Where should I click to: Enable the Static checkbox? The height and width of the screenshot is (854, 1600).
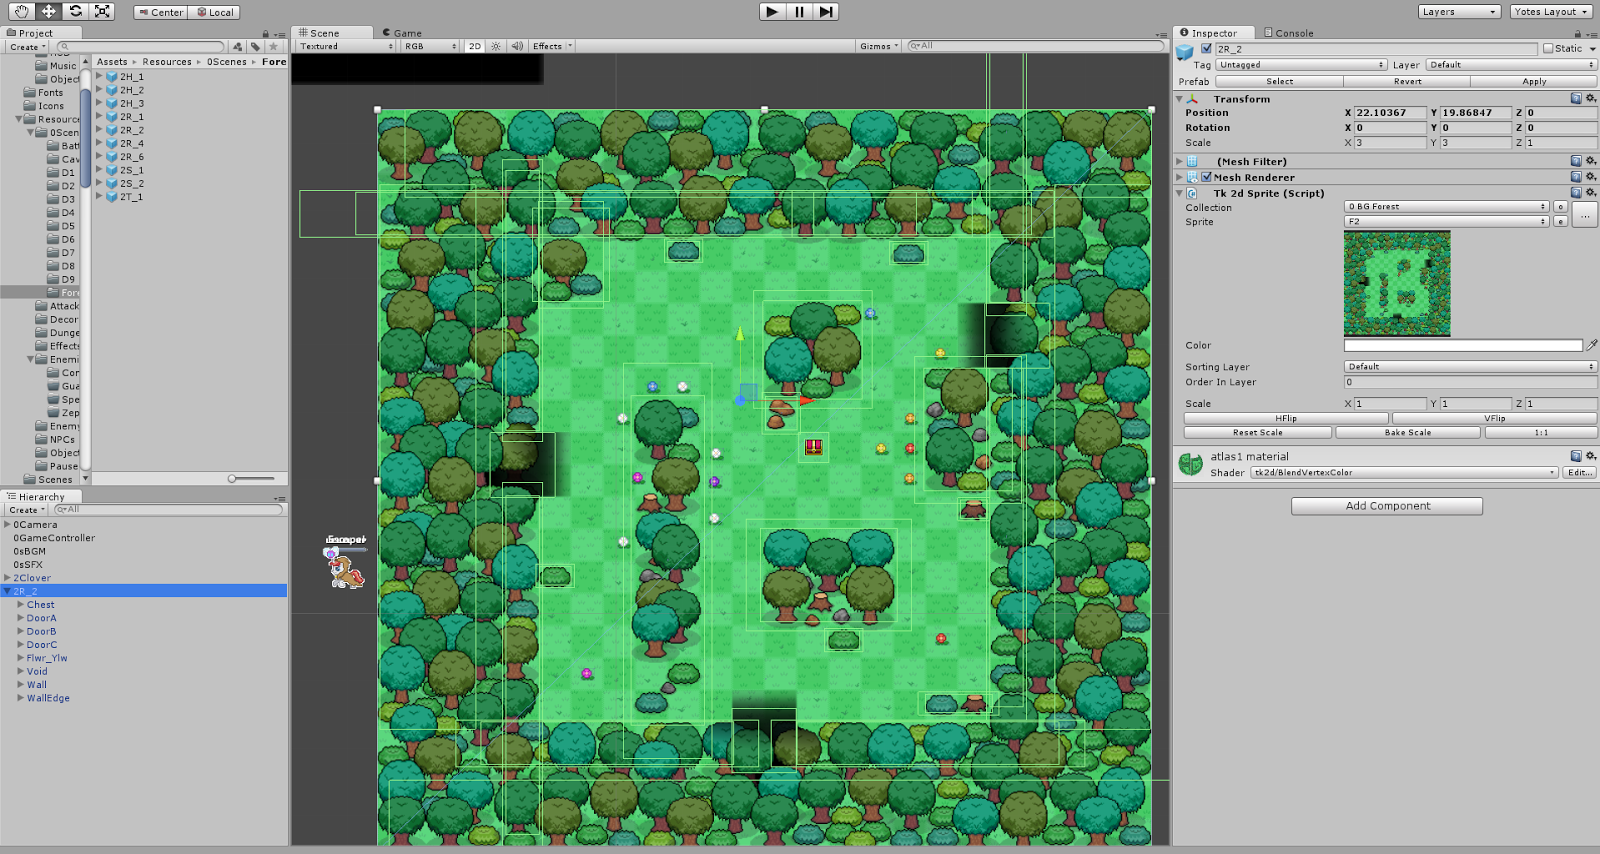tap(1549, 49)
